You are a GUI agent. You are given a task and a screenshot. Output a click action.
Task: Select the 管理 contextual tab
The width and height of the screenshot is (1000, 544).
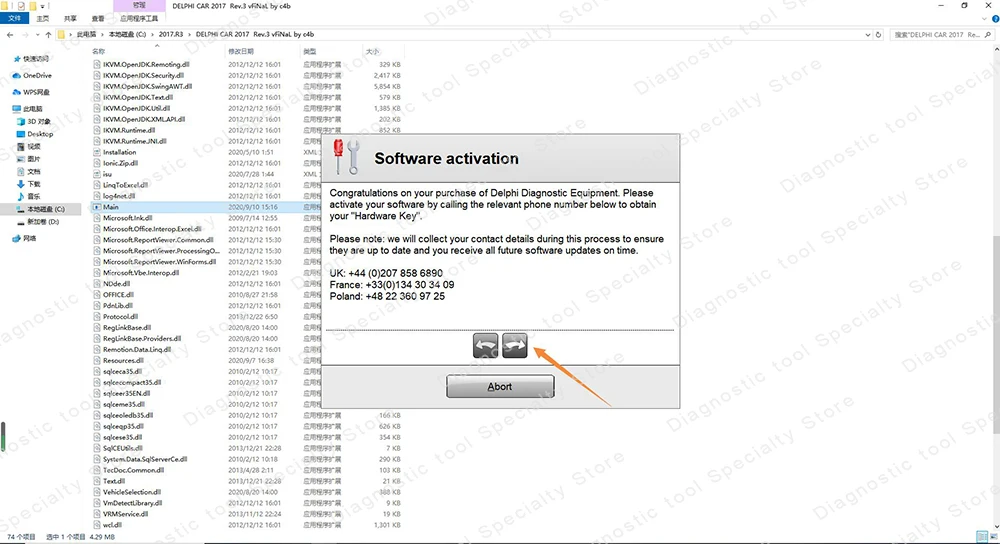point(139,5)
